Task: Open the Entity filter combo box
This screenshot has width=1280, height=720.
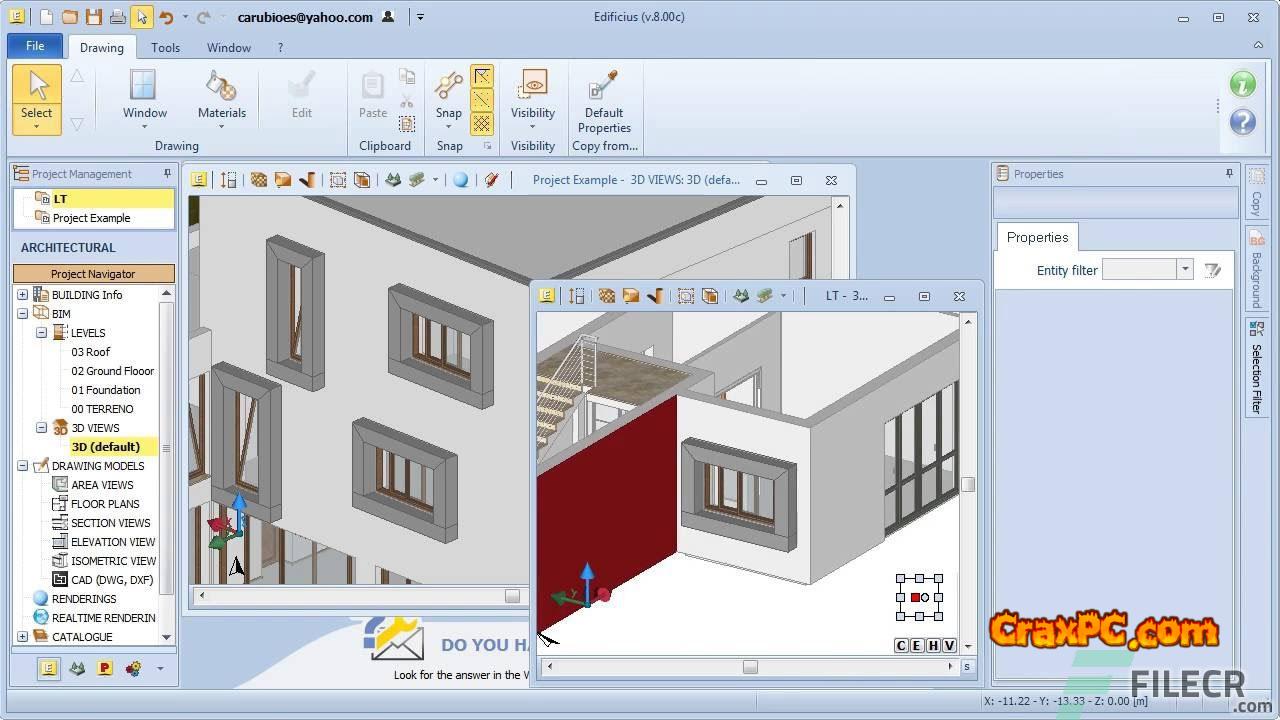Action: [x=1185, y=270]
